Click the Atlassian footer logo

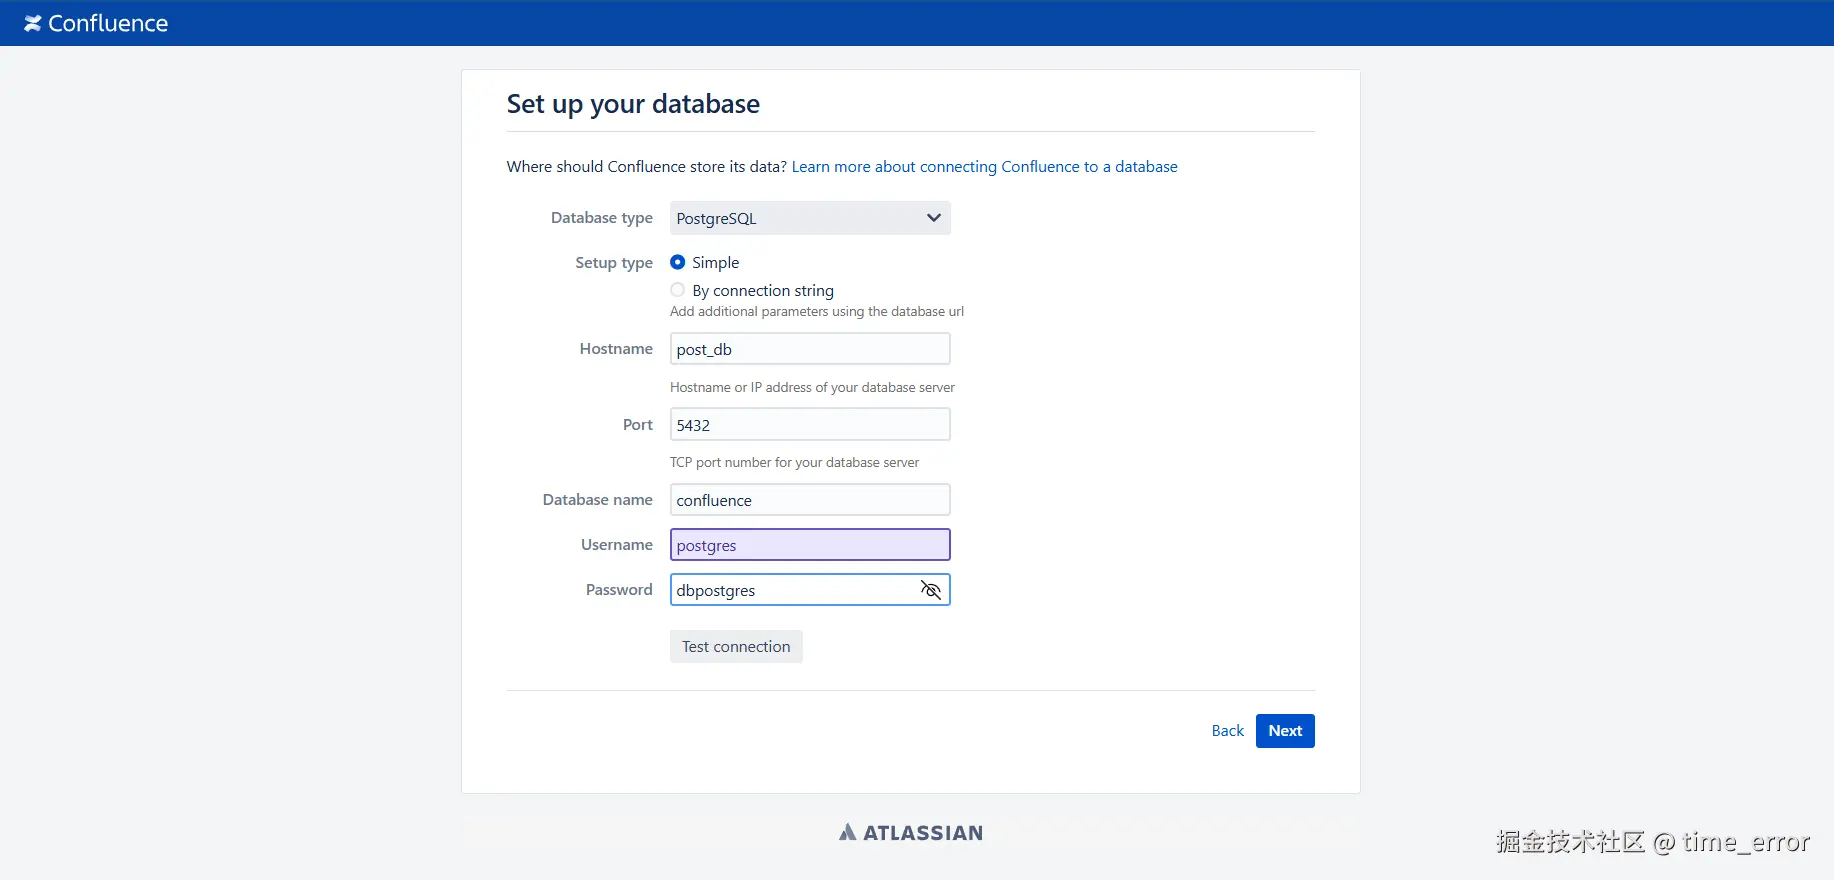coord(911,832)
